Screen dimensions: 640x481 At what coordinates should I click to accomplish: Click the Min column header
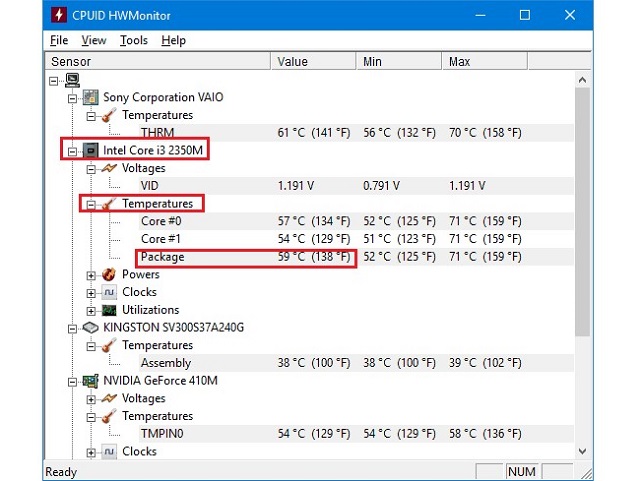(x=399, y=62)
